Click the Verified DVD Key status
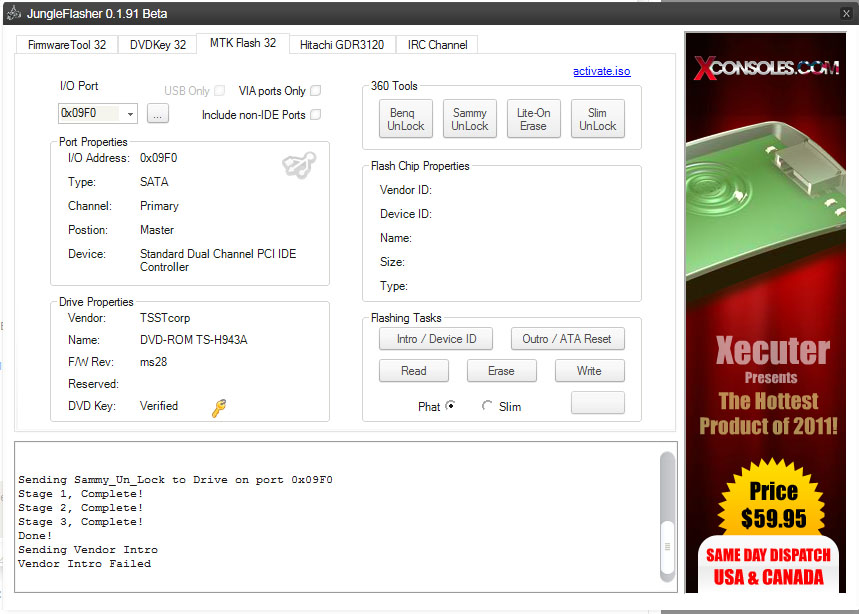Image resolution: width=859 pixels, height=614 pixels. pyautogui.click(x=159, y=406)
